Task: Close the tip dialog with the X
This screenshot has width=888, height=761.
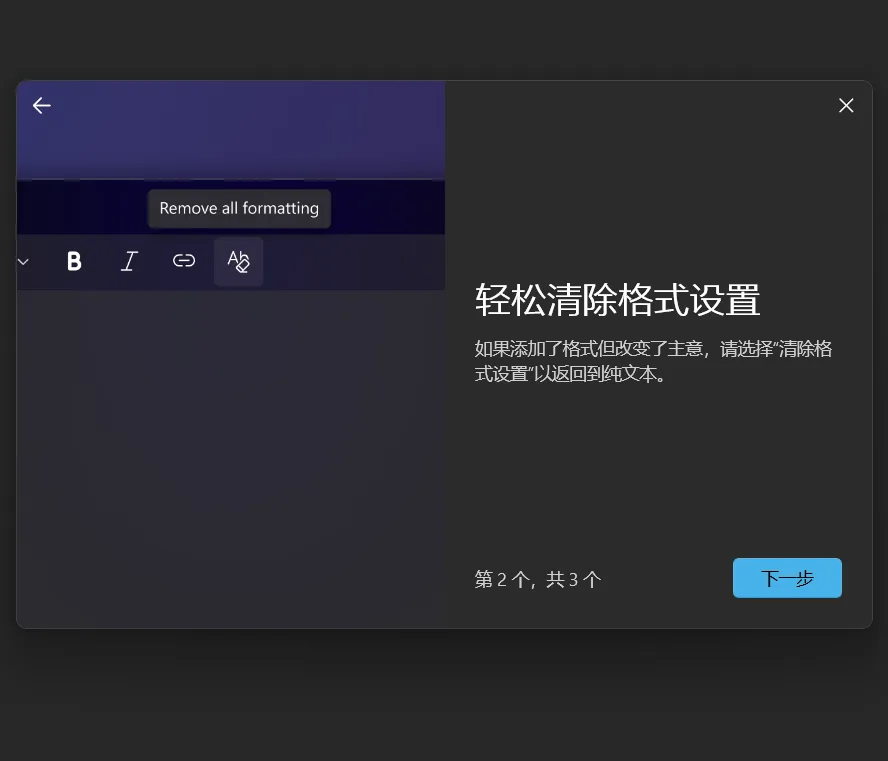Action: click(x=846, y=105)
